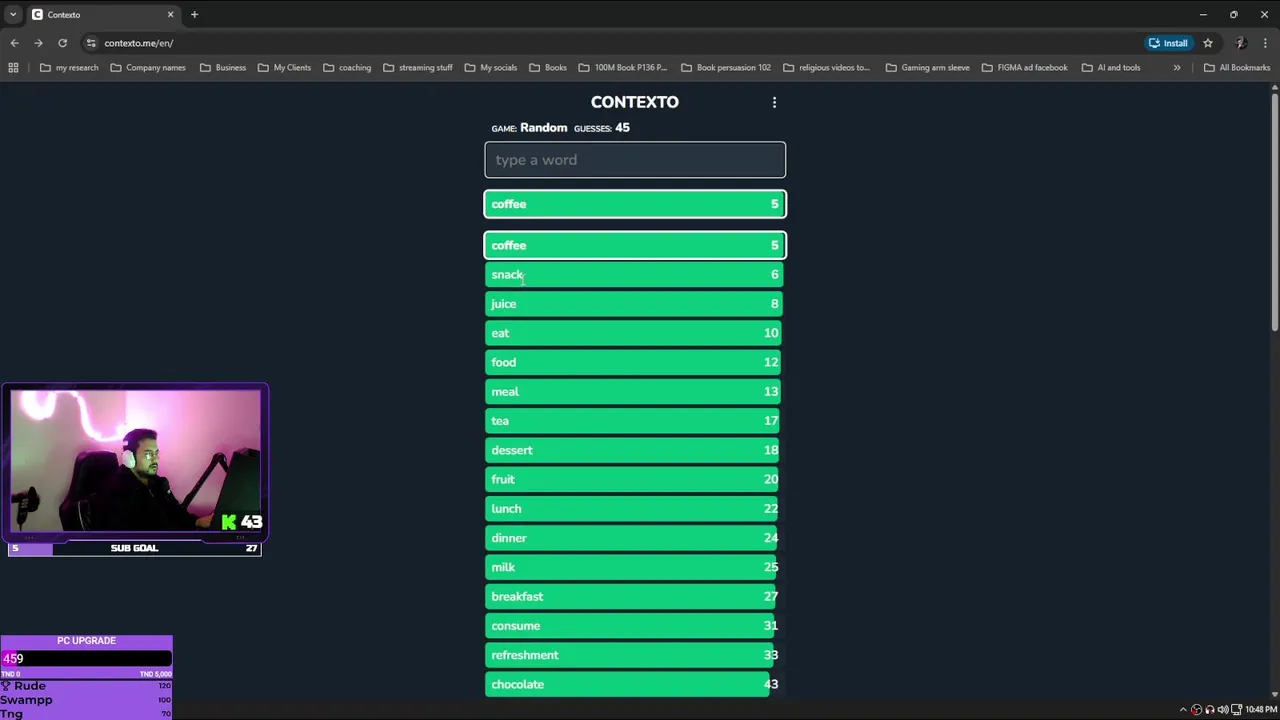Open Chrome's three-dot menu

[1265, 43]
